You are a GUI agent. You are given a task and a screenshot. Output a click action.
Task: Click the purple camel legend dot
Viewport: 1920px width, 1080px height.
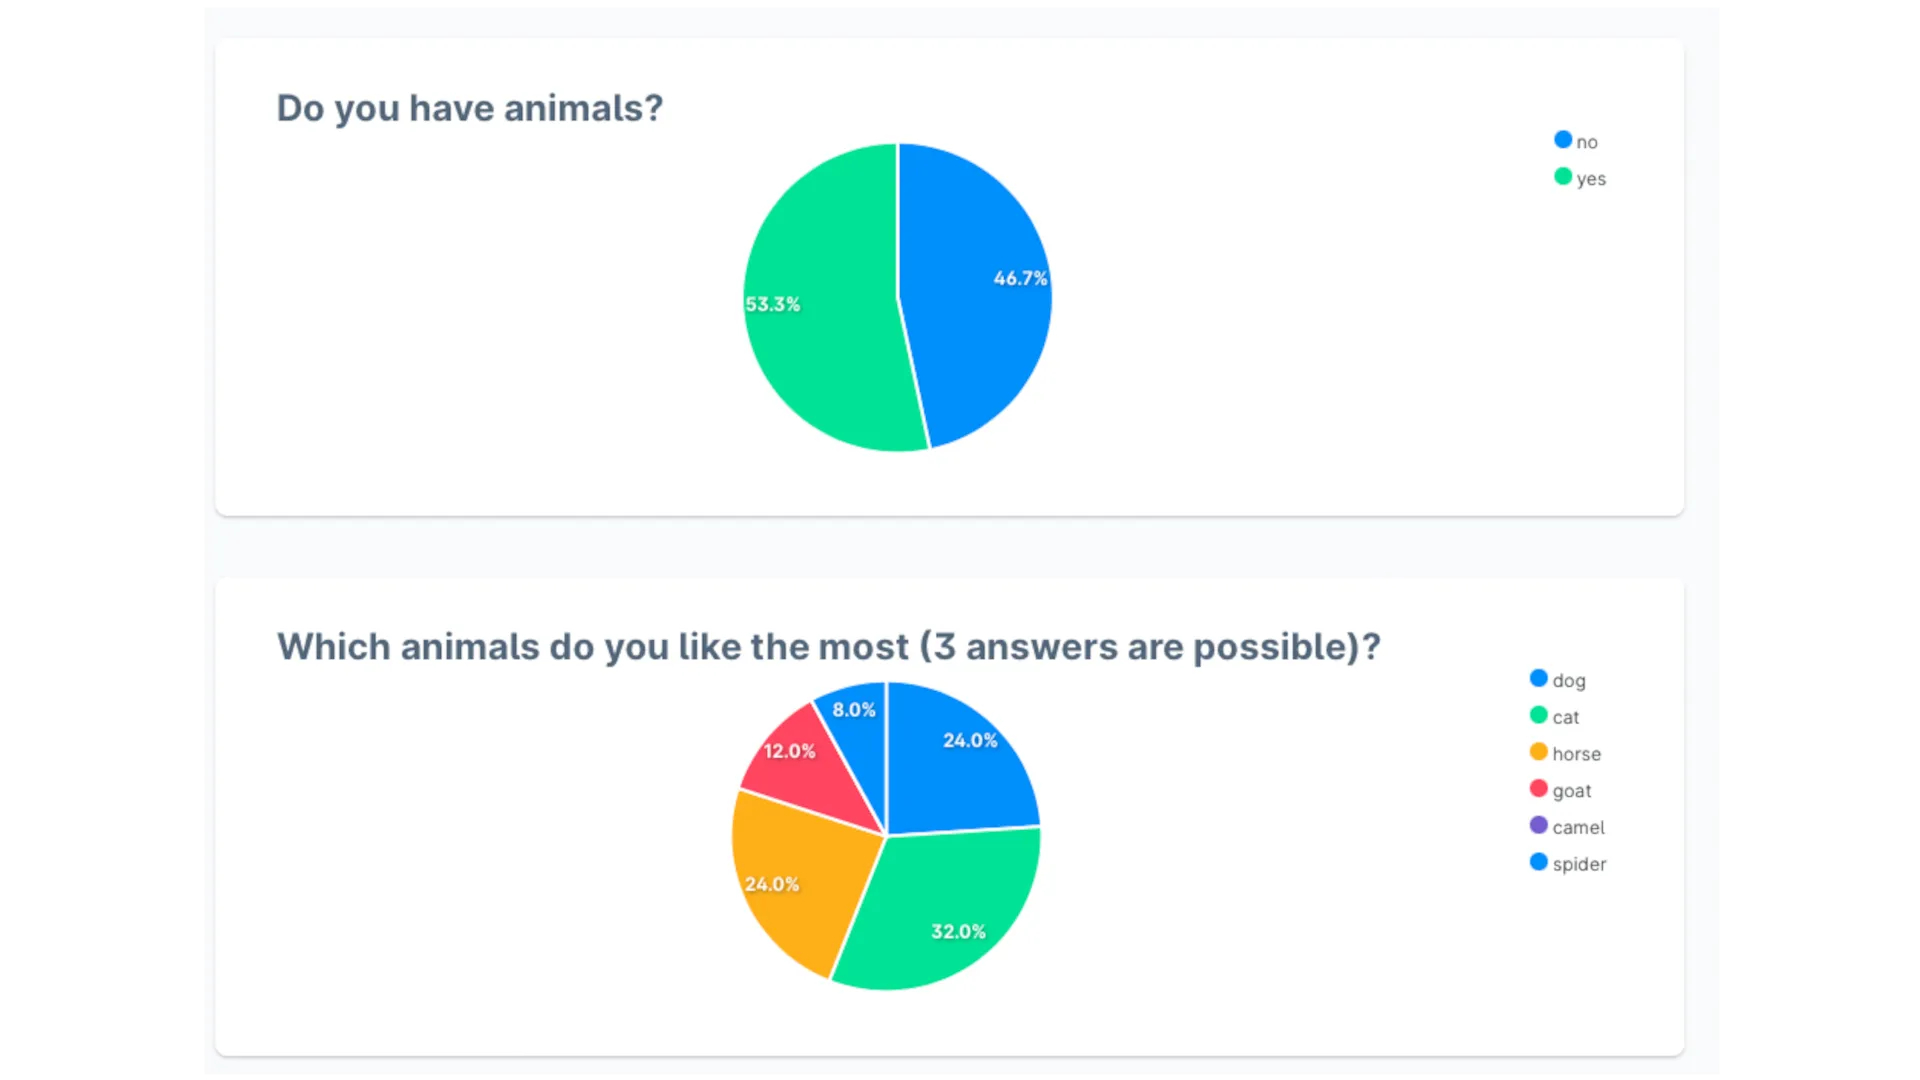point(1539,826)
